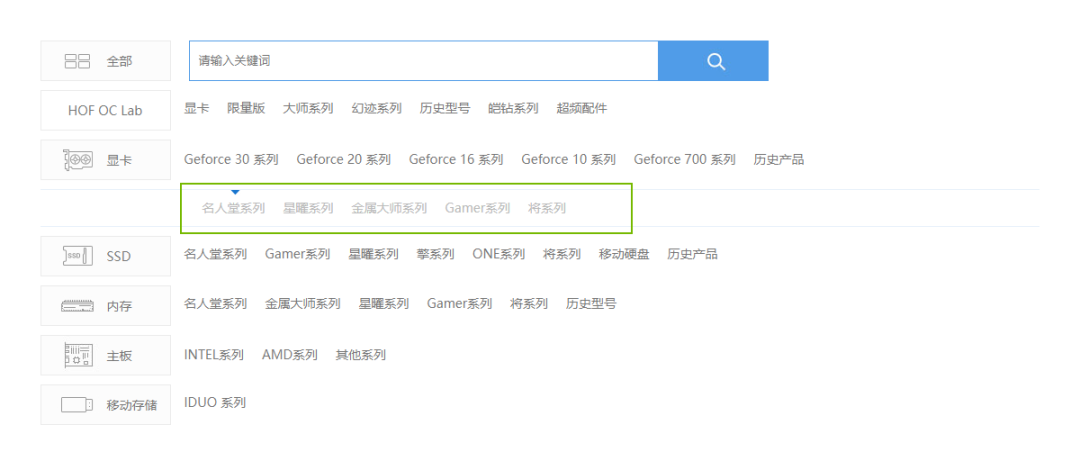Image resolution: width=1080 pixels, height=461 pixels.
Task: Click the memory stick icon beside 内存
Action: point(77,306)
